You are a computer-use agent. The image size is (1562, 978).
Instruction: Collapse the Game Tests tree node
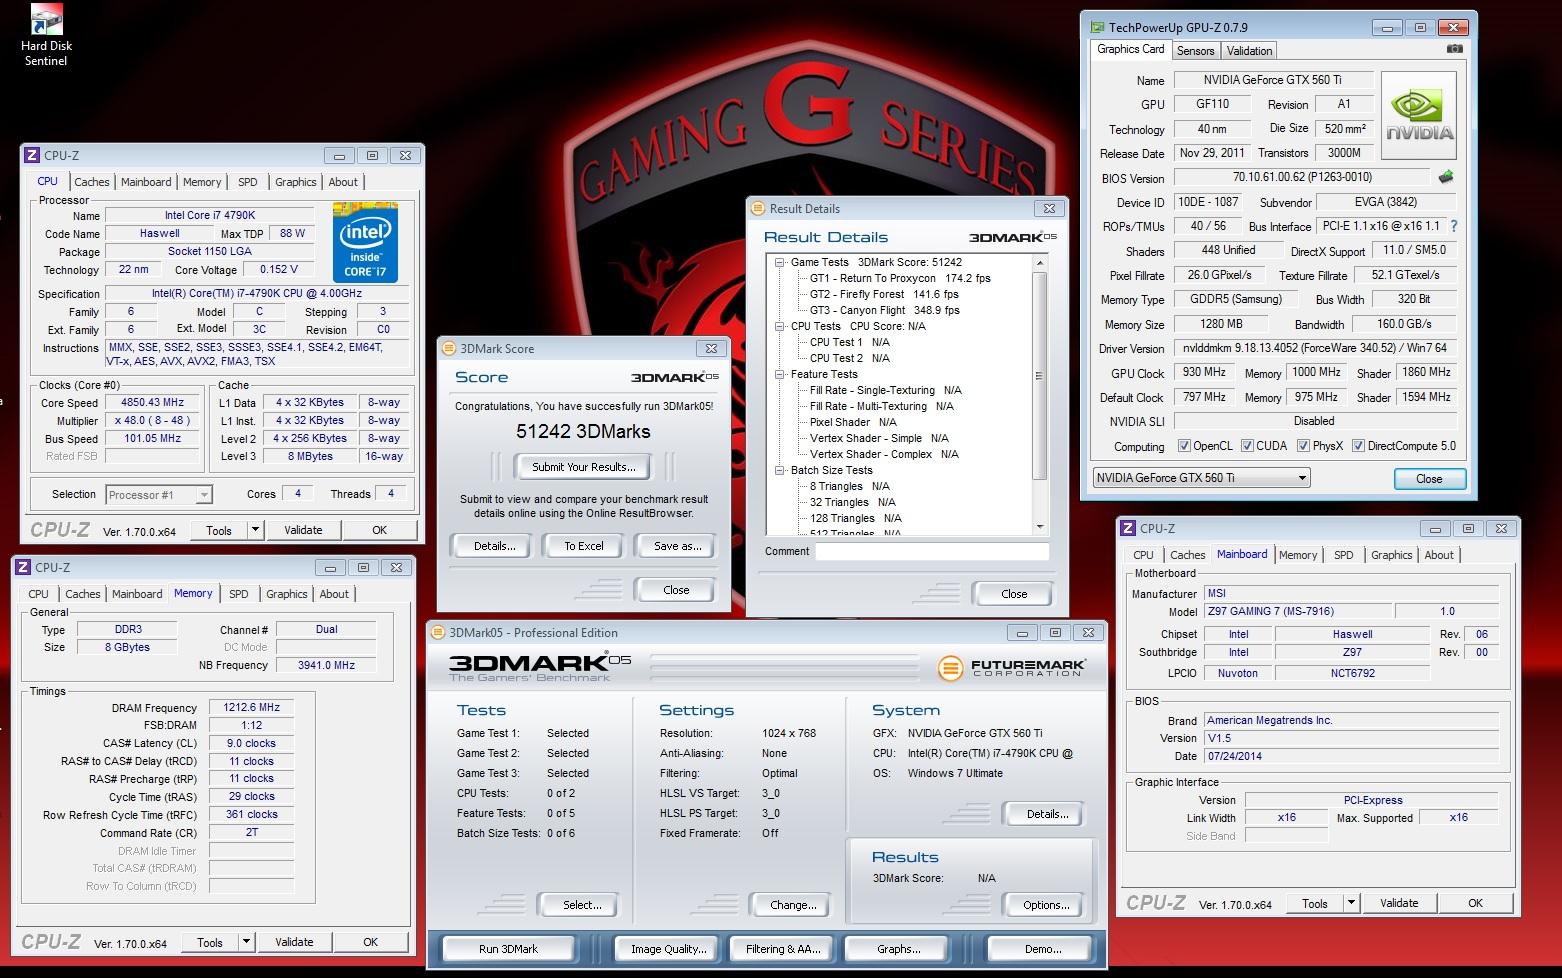point(780,262)
